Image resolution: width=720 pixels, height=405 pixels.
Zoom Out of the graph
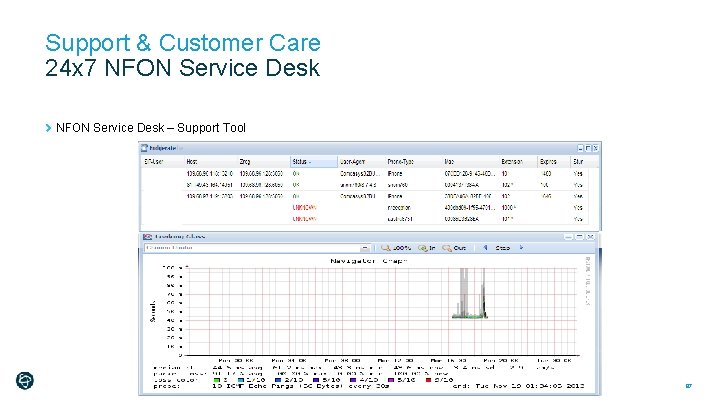point(454,248)
